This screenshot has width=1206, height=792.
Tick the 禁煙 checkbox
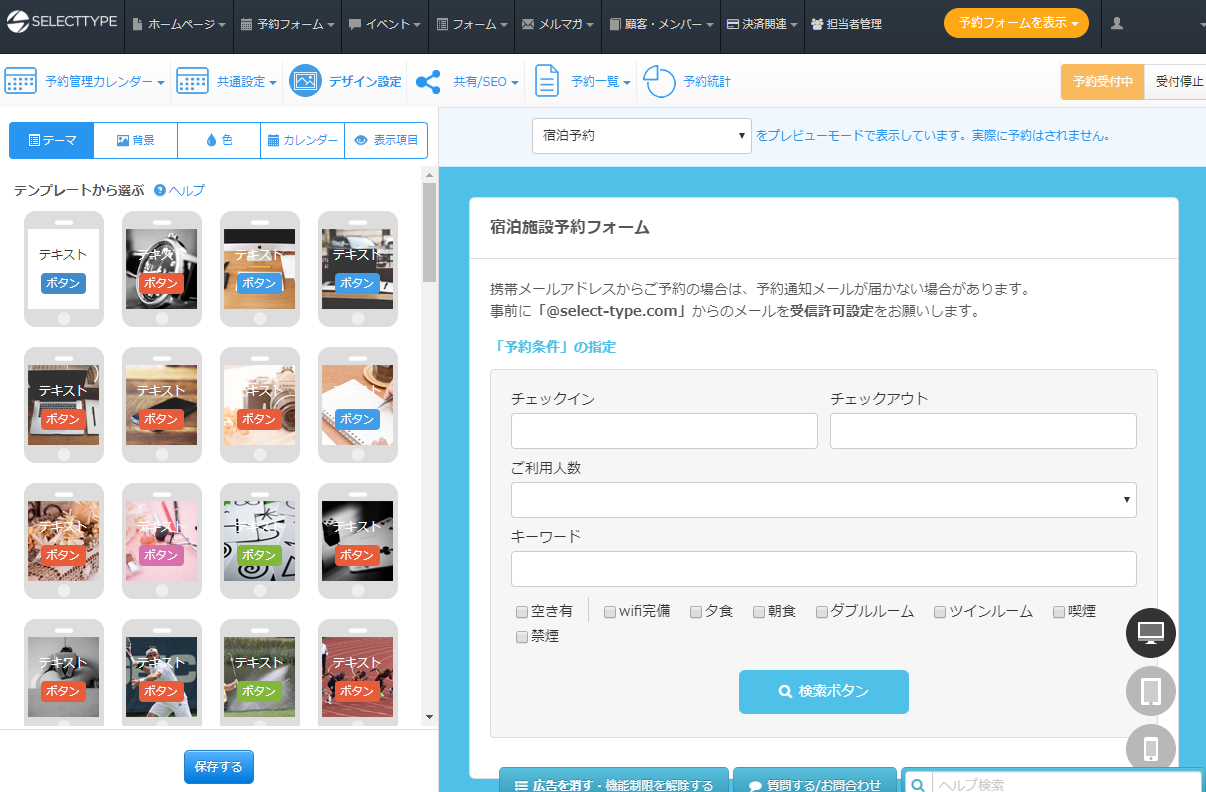pos(522,637)
